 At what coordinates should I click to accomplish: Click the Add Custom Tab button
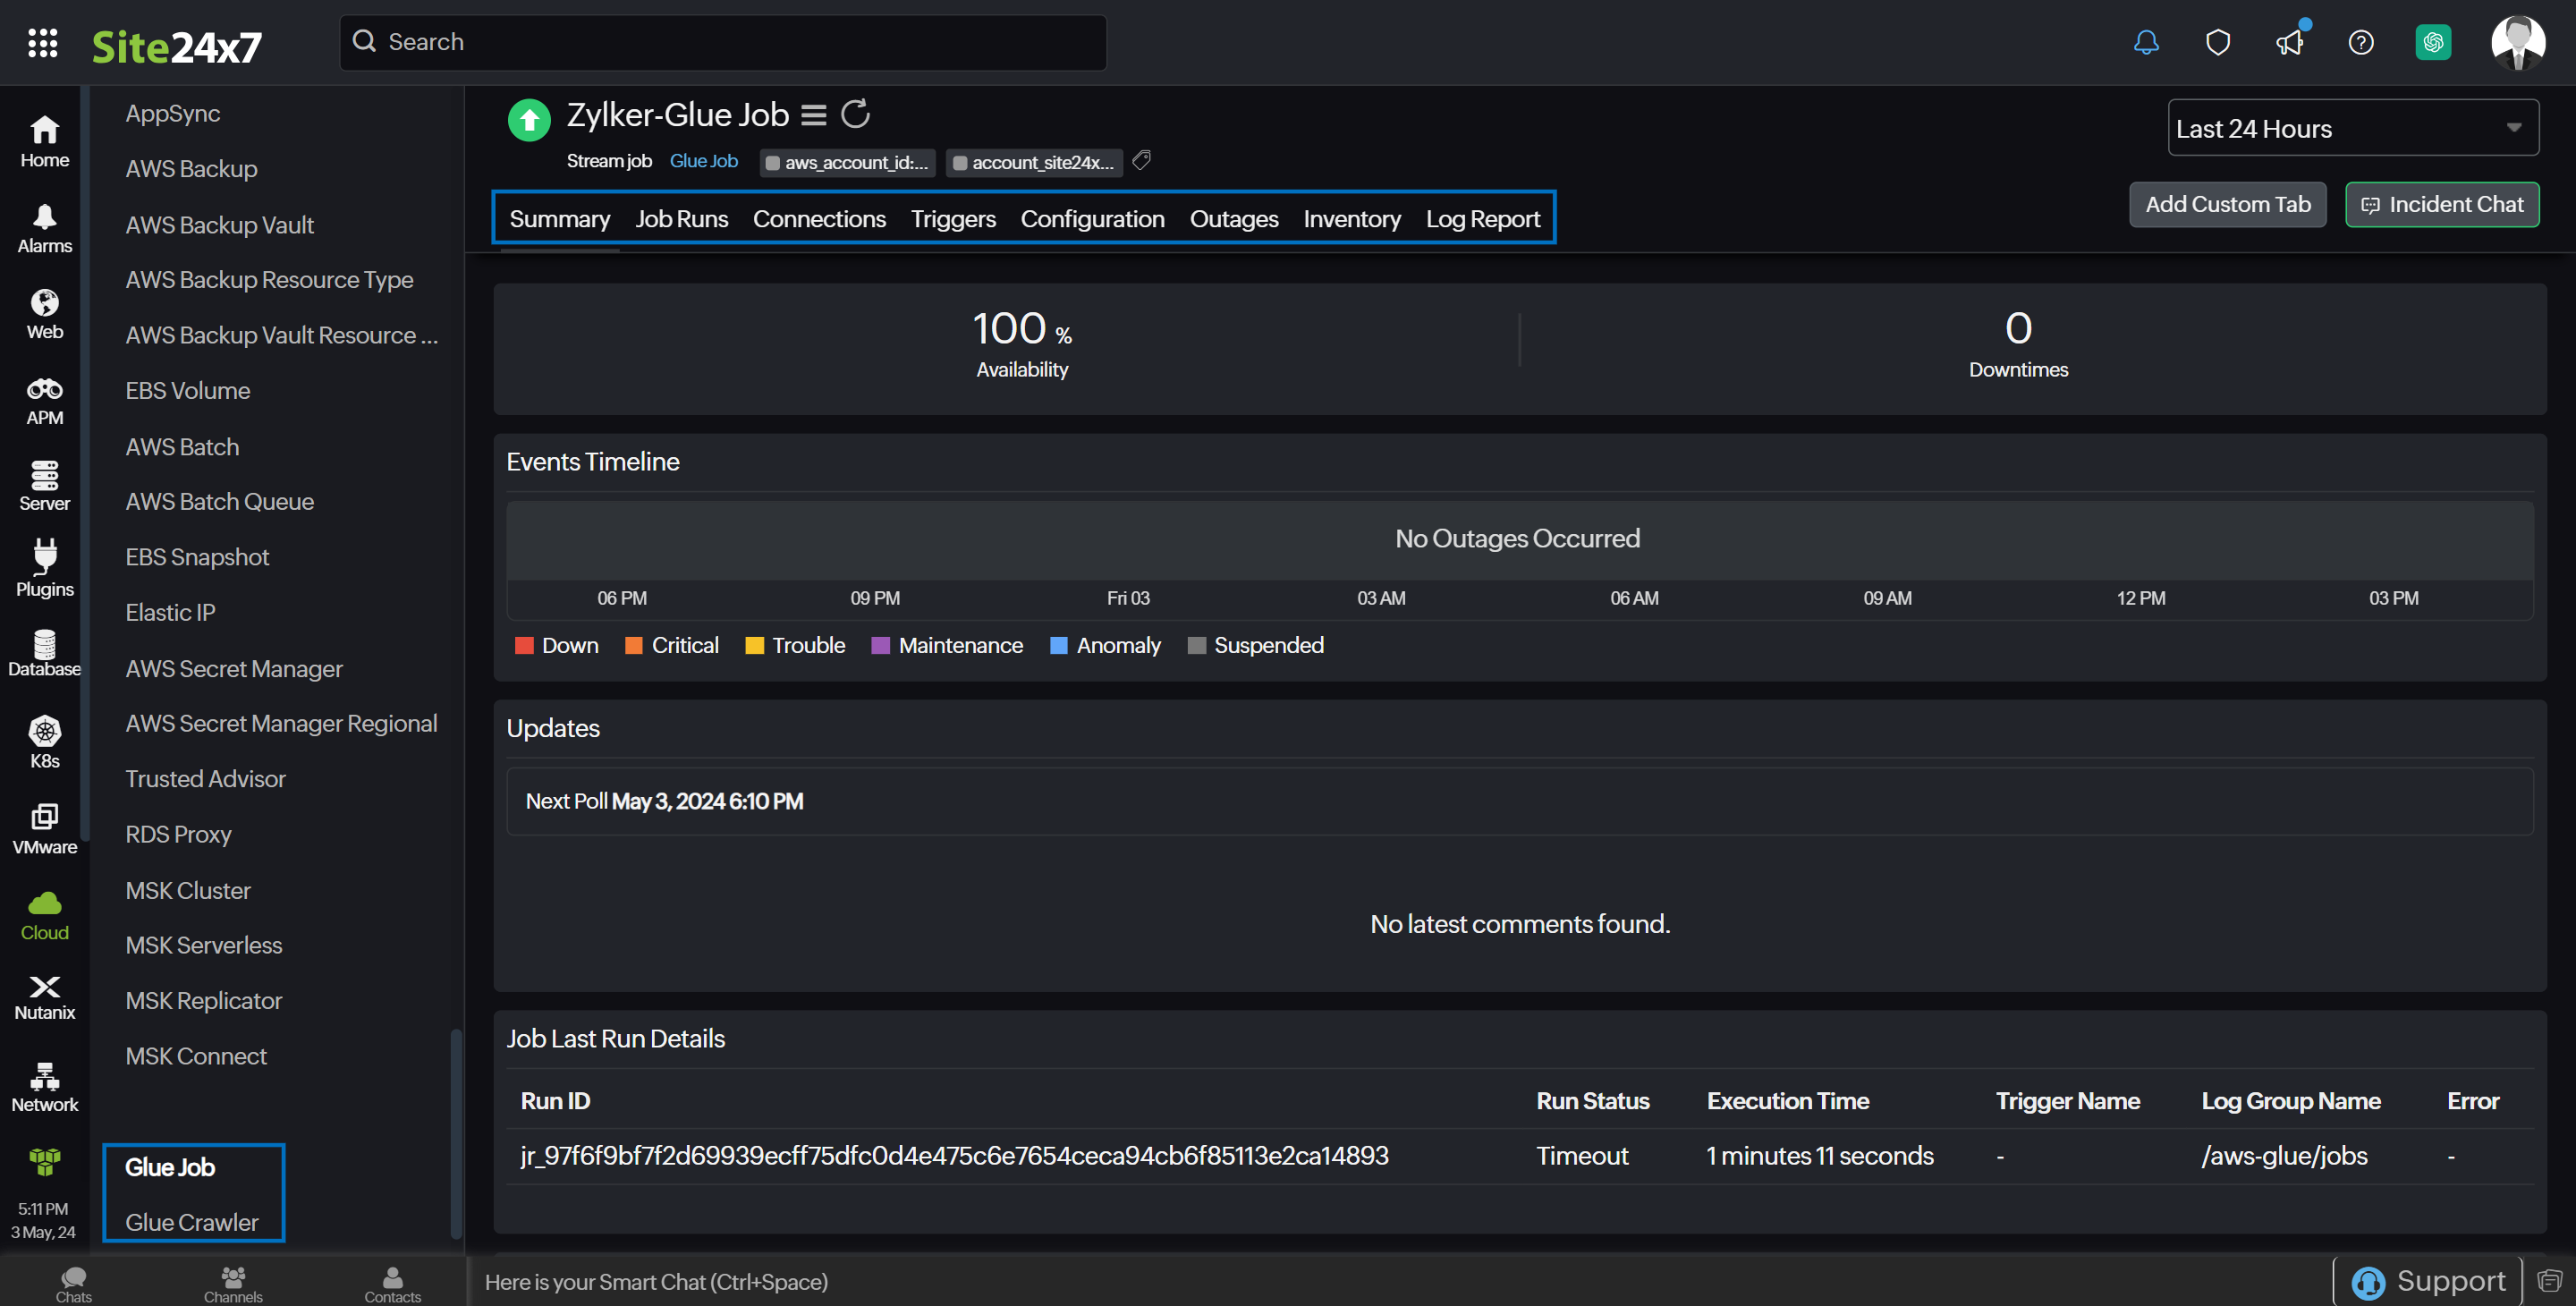coord(2227,204)
